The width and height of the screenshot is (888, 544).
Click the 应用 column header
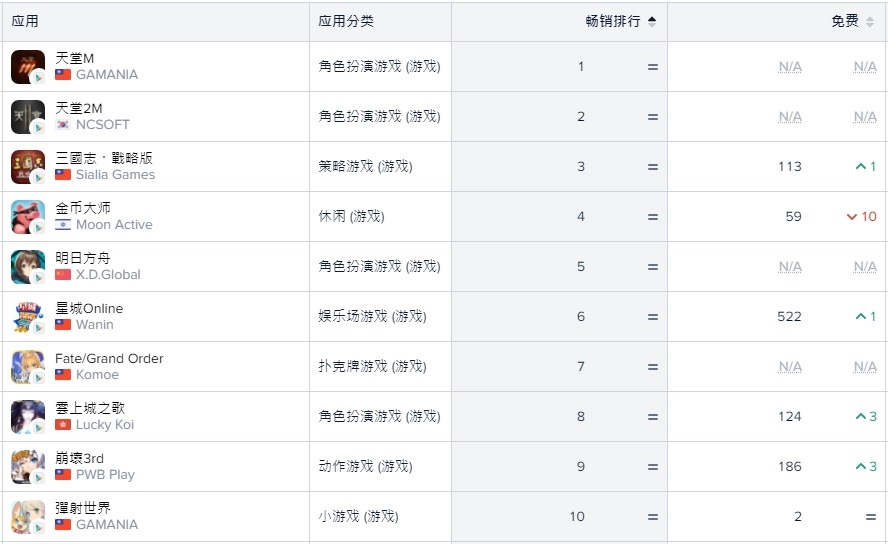(25, 22)
